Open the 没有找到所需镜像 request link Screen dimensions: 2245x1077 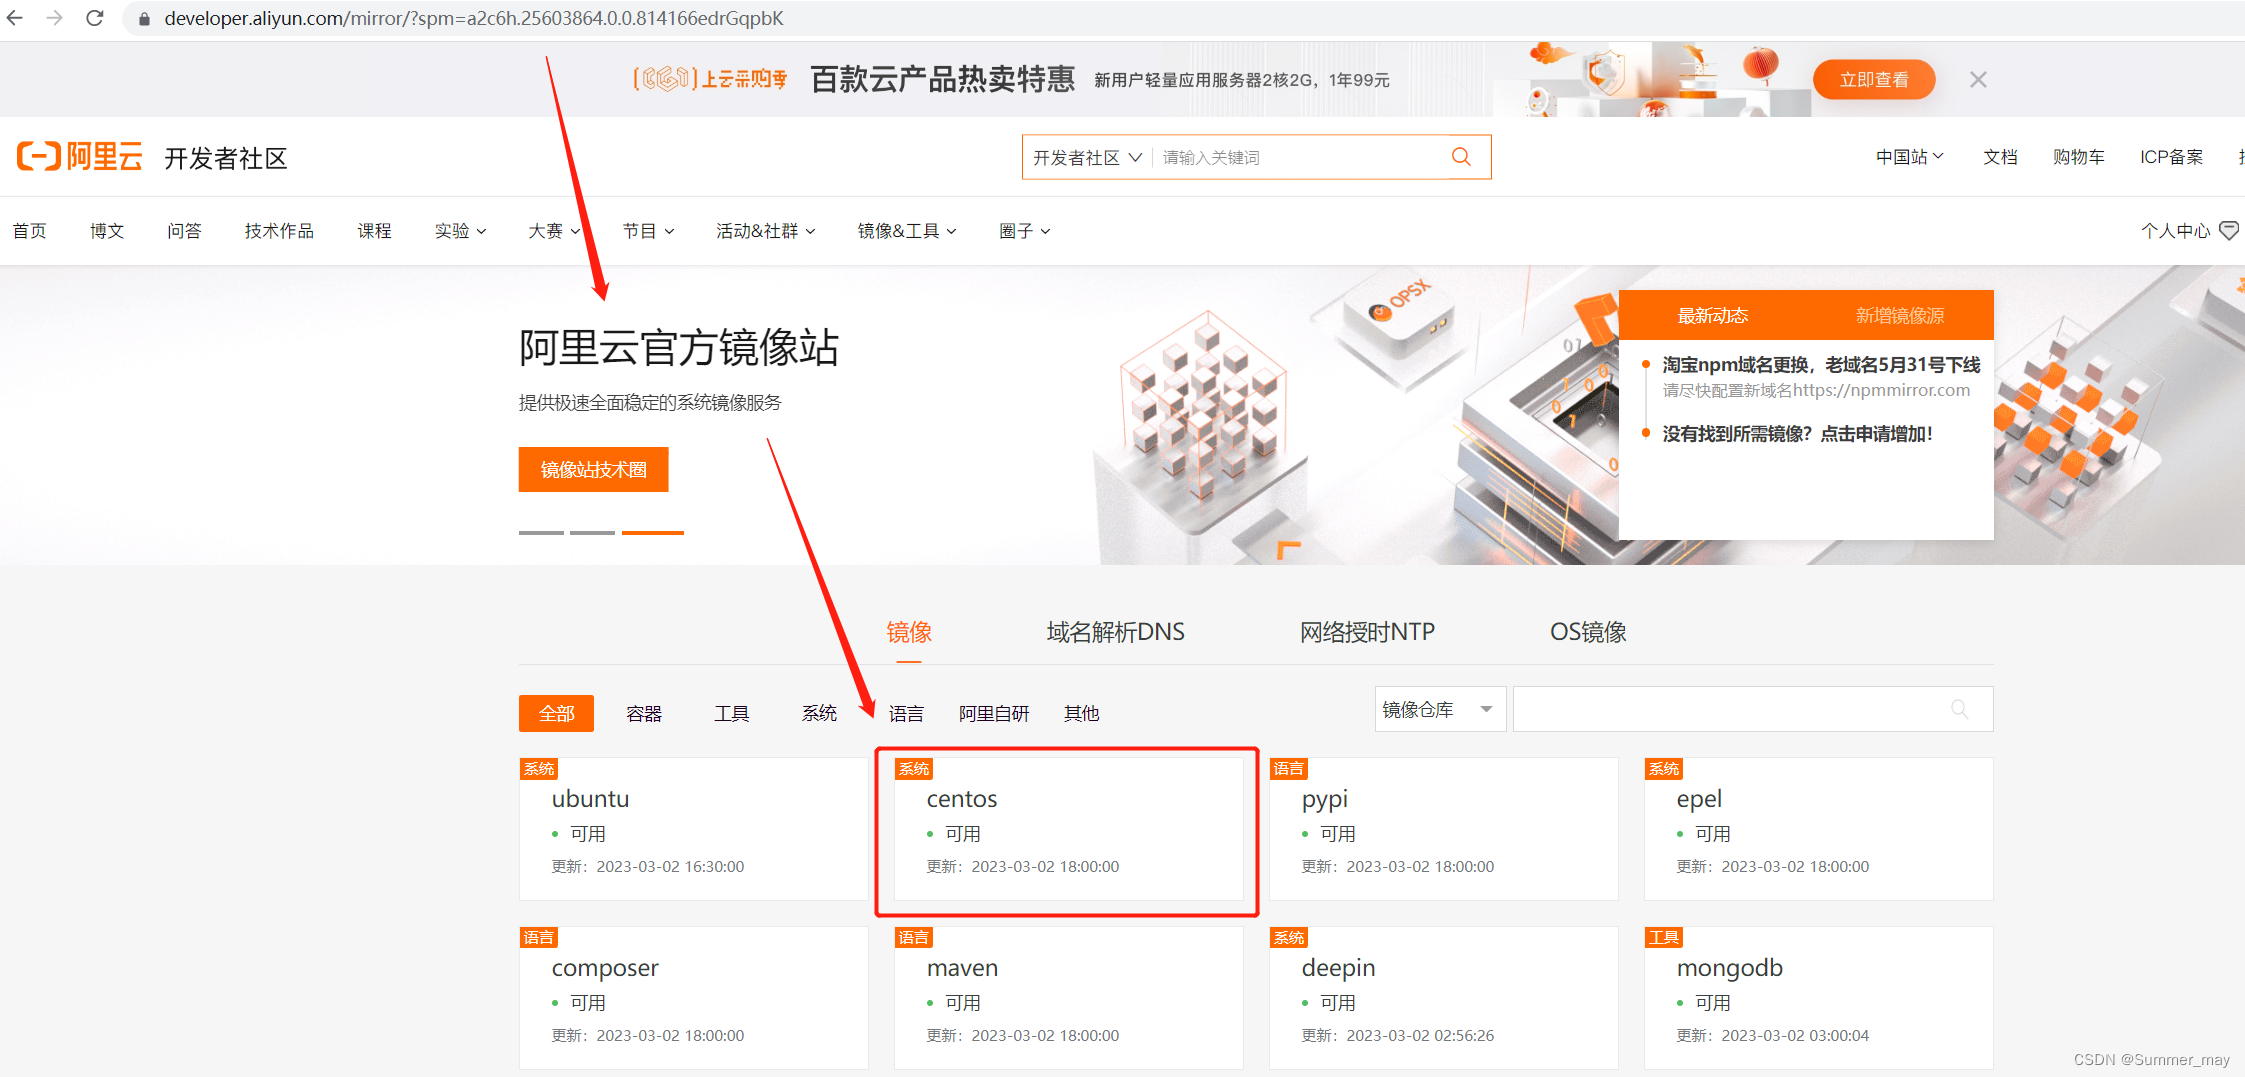coord(1797,434)
